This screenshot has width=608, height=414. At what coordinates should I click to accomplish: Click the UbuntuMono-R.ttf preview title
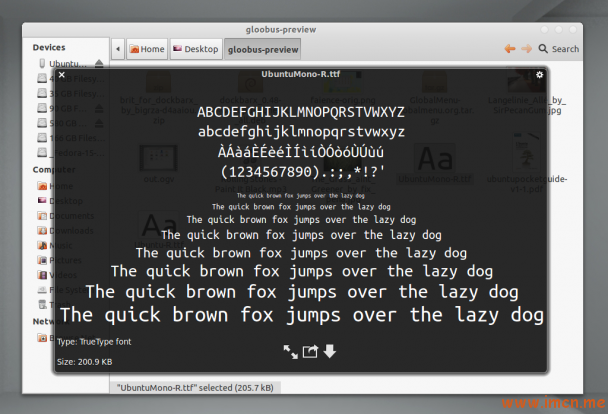tap(301, 74)
